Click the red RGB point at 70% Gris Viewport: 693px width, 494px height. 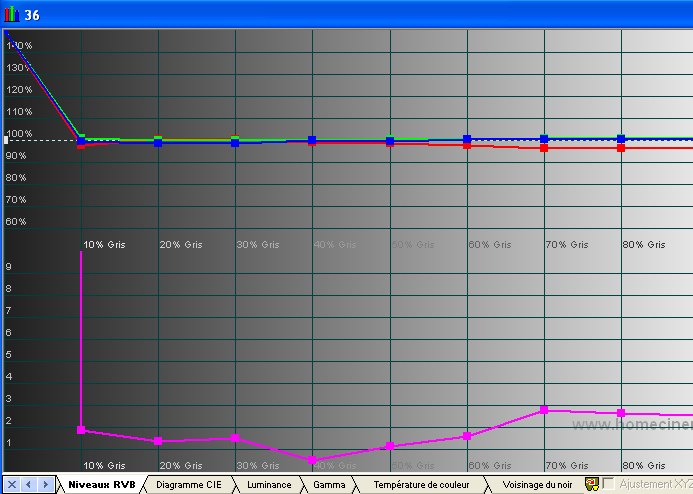[544, 148]
